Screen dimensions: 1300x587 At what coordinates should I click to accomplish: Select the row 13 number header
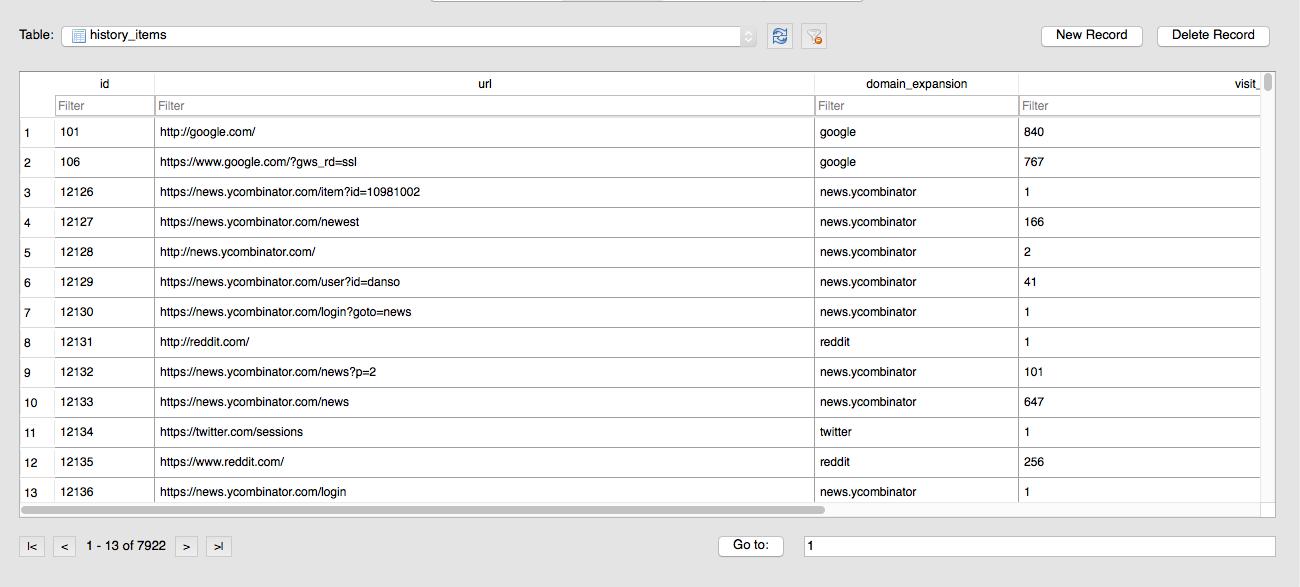click(x=37, y=490)
